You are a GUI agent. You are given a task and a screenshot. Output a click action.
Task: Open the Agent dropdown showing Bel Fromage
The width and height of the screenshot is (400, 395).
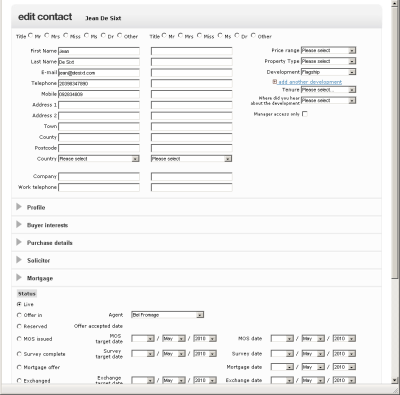pyautogui.click(x=168, y=315)
